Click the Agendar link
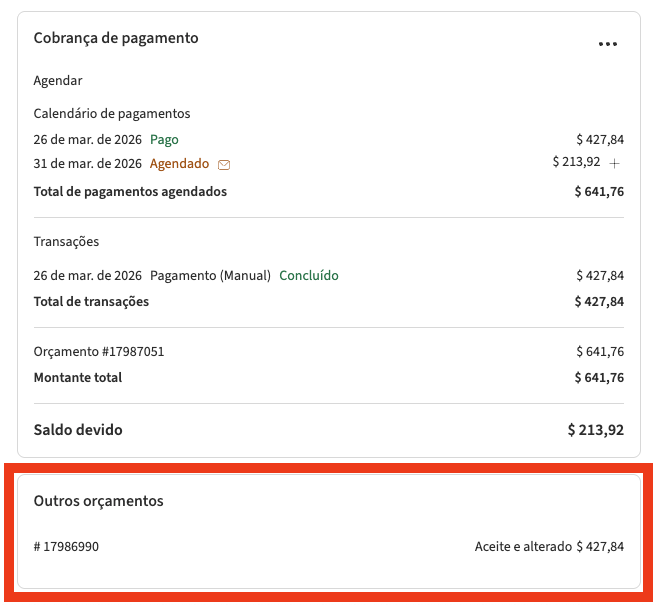 (x=58, y=80)
